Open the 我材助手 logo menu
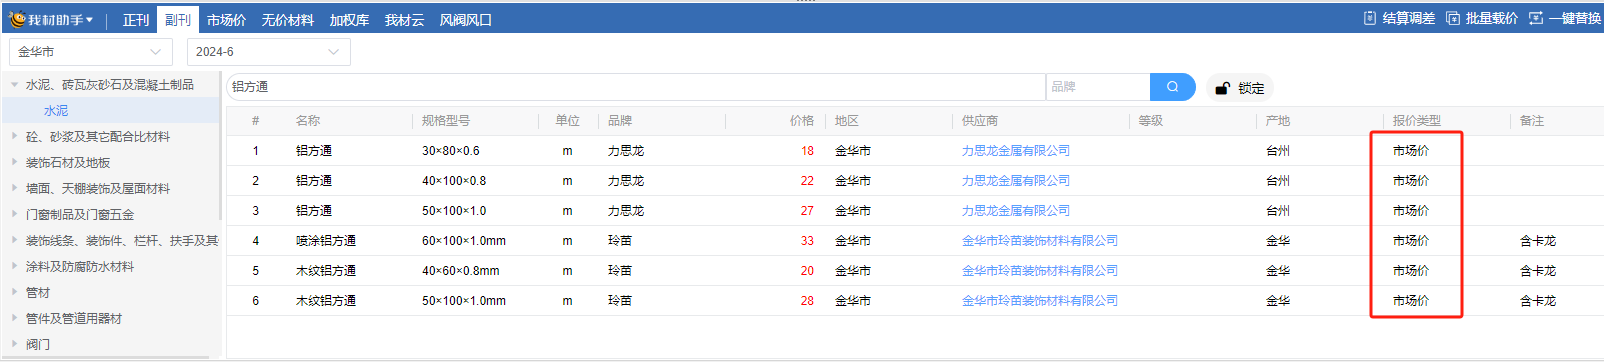The height and width of the screenshot is (362, 1604). tap(51, 19)
